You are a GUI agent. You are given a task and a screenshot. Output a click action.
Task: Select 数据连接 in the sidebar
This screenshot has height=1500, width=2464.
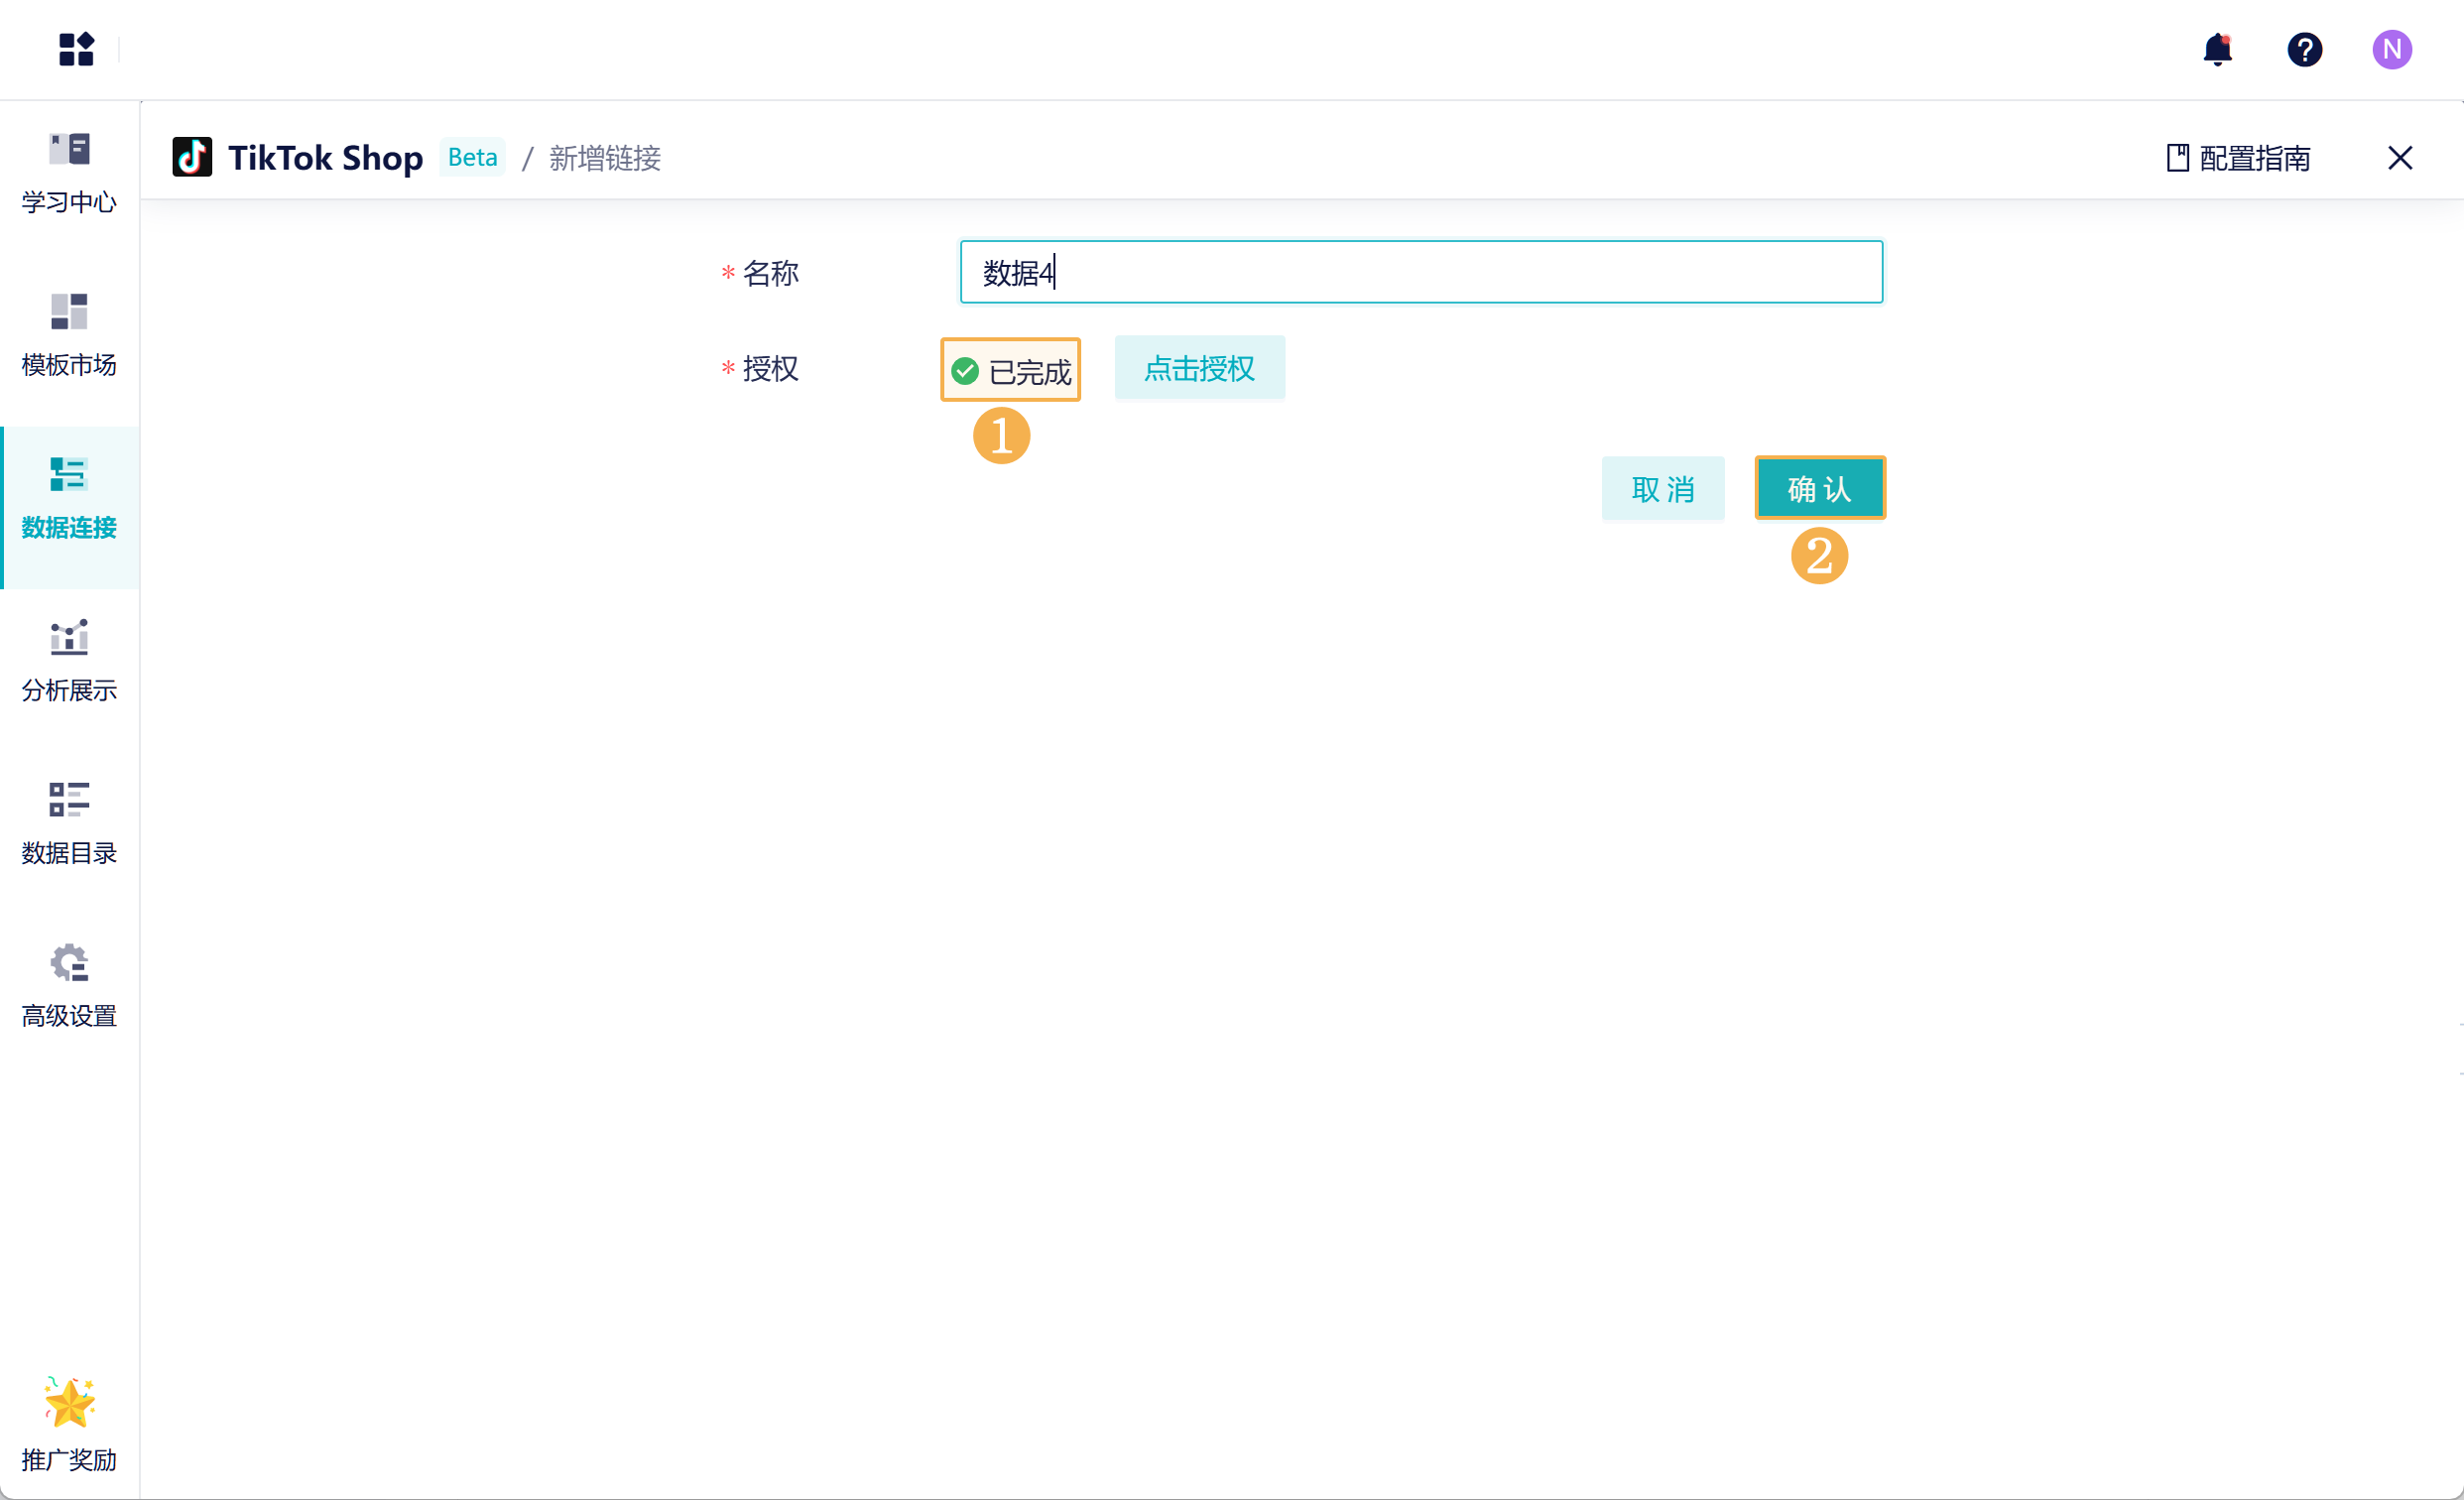[69, 498]
